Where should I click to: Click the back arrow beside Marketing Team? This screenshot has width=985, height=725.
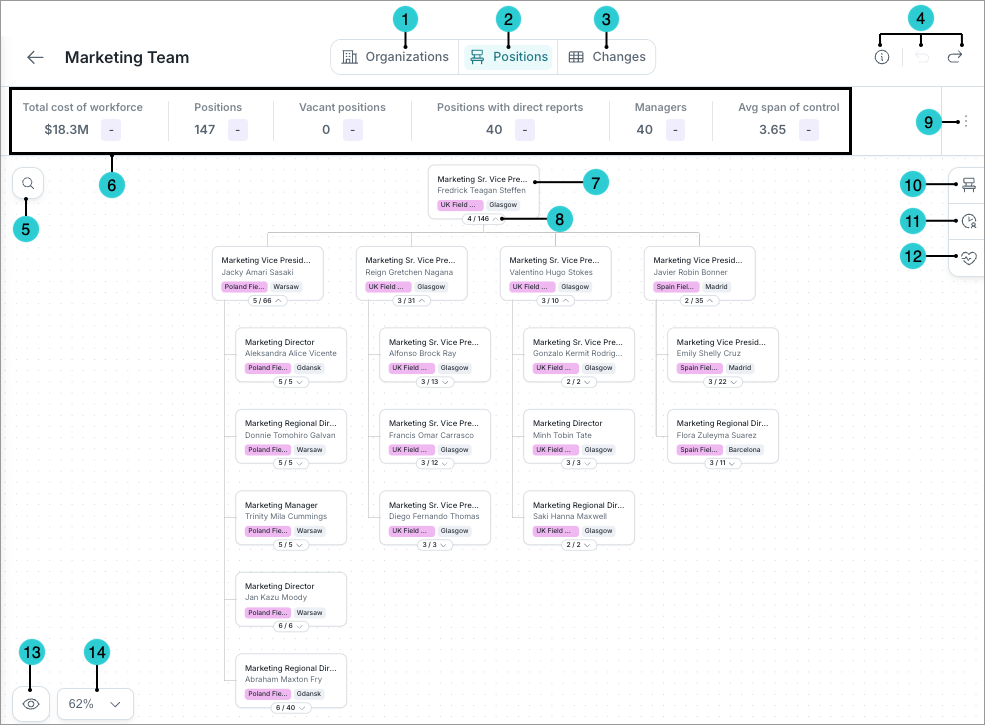(x=35, y=57)
